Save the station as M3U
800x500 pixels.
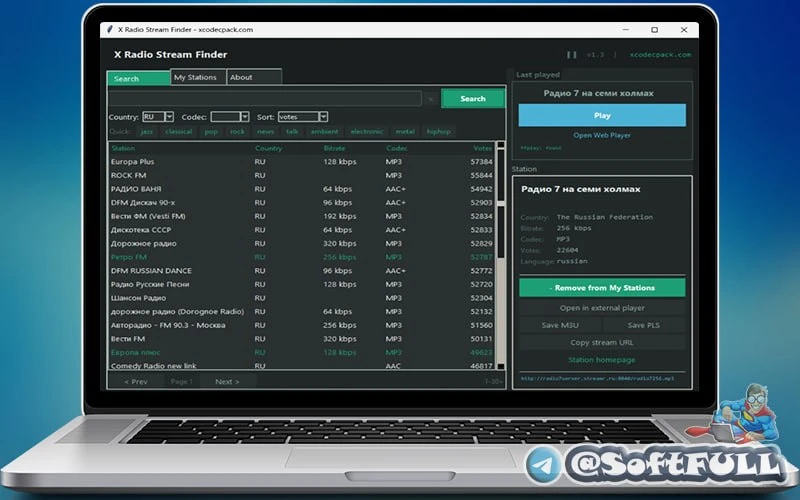click(560, 325)
